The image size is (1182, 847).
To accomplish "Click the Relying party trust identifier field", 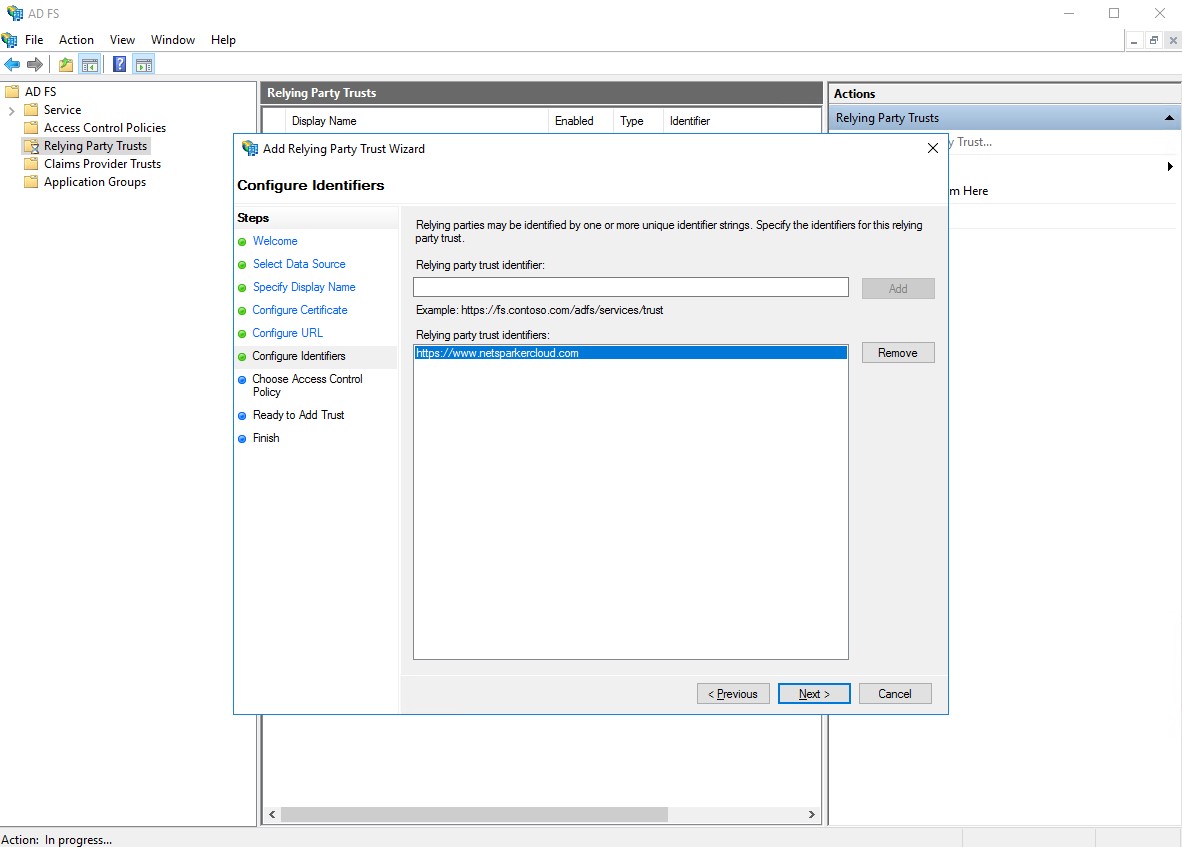I will point(630,287).
